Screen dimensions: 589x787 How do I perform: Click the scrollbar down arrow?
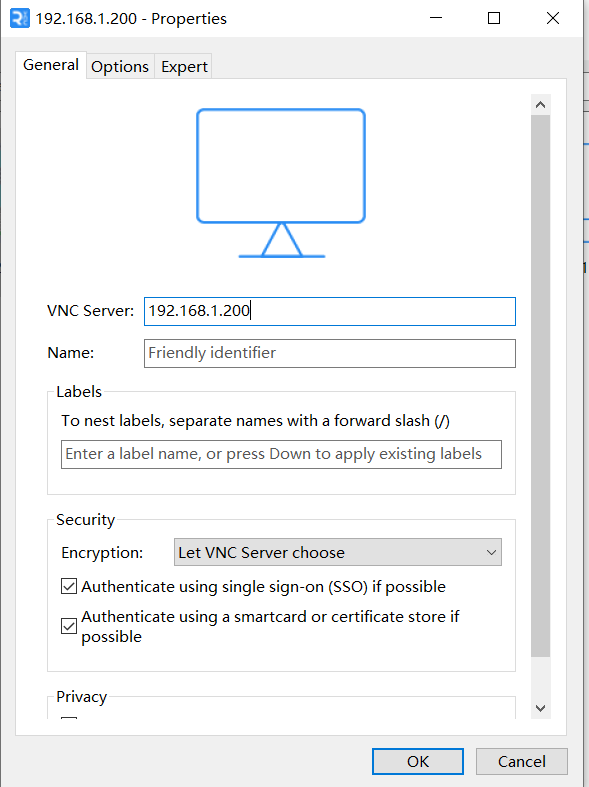[x=540, y=708]
